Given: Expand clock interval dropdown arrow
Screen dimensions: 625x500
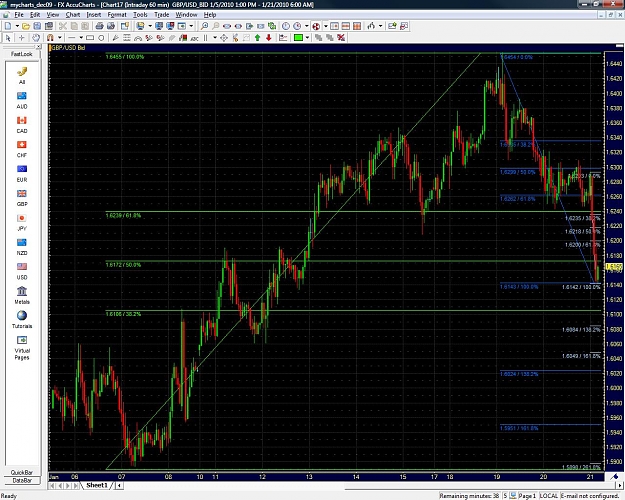Looking at the screenshot, I should click(x=307, y=26).
